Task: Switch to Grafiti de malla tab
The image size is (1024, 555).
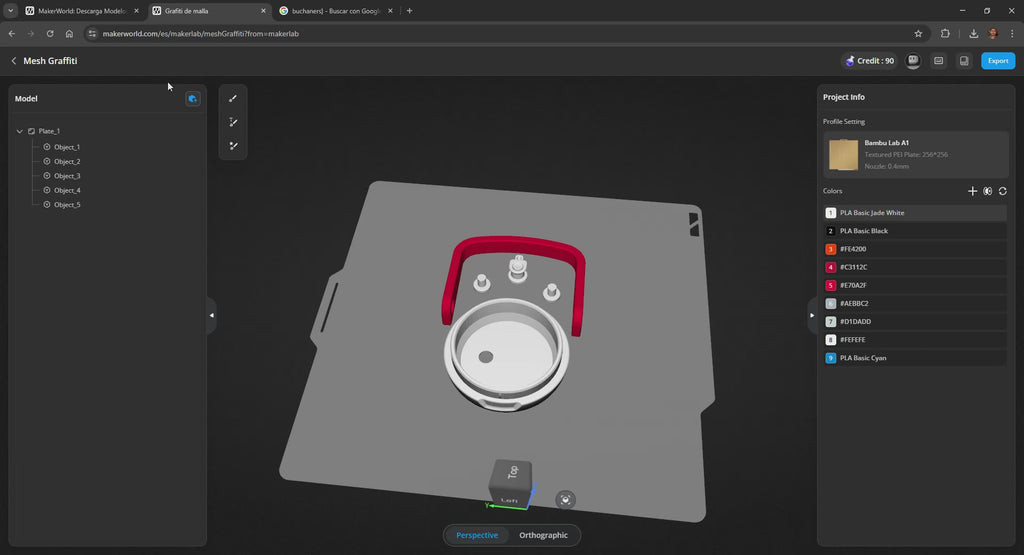Action: 209,10
